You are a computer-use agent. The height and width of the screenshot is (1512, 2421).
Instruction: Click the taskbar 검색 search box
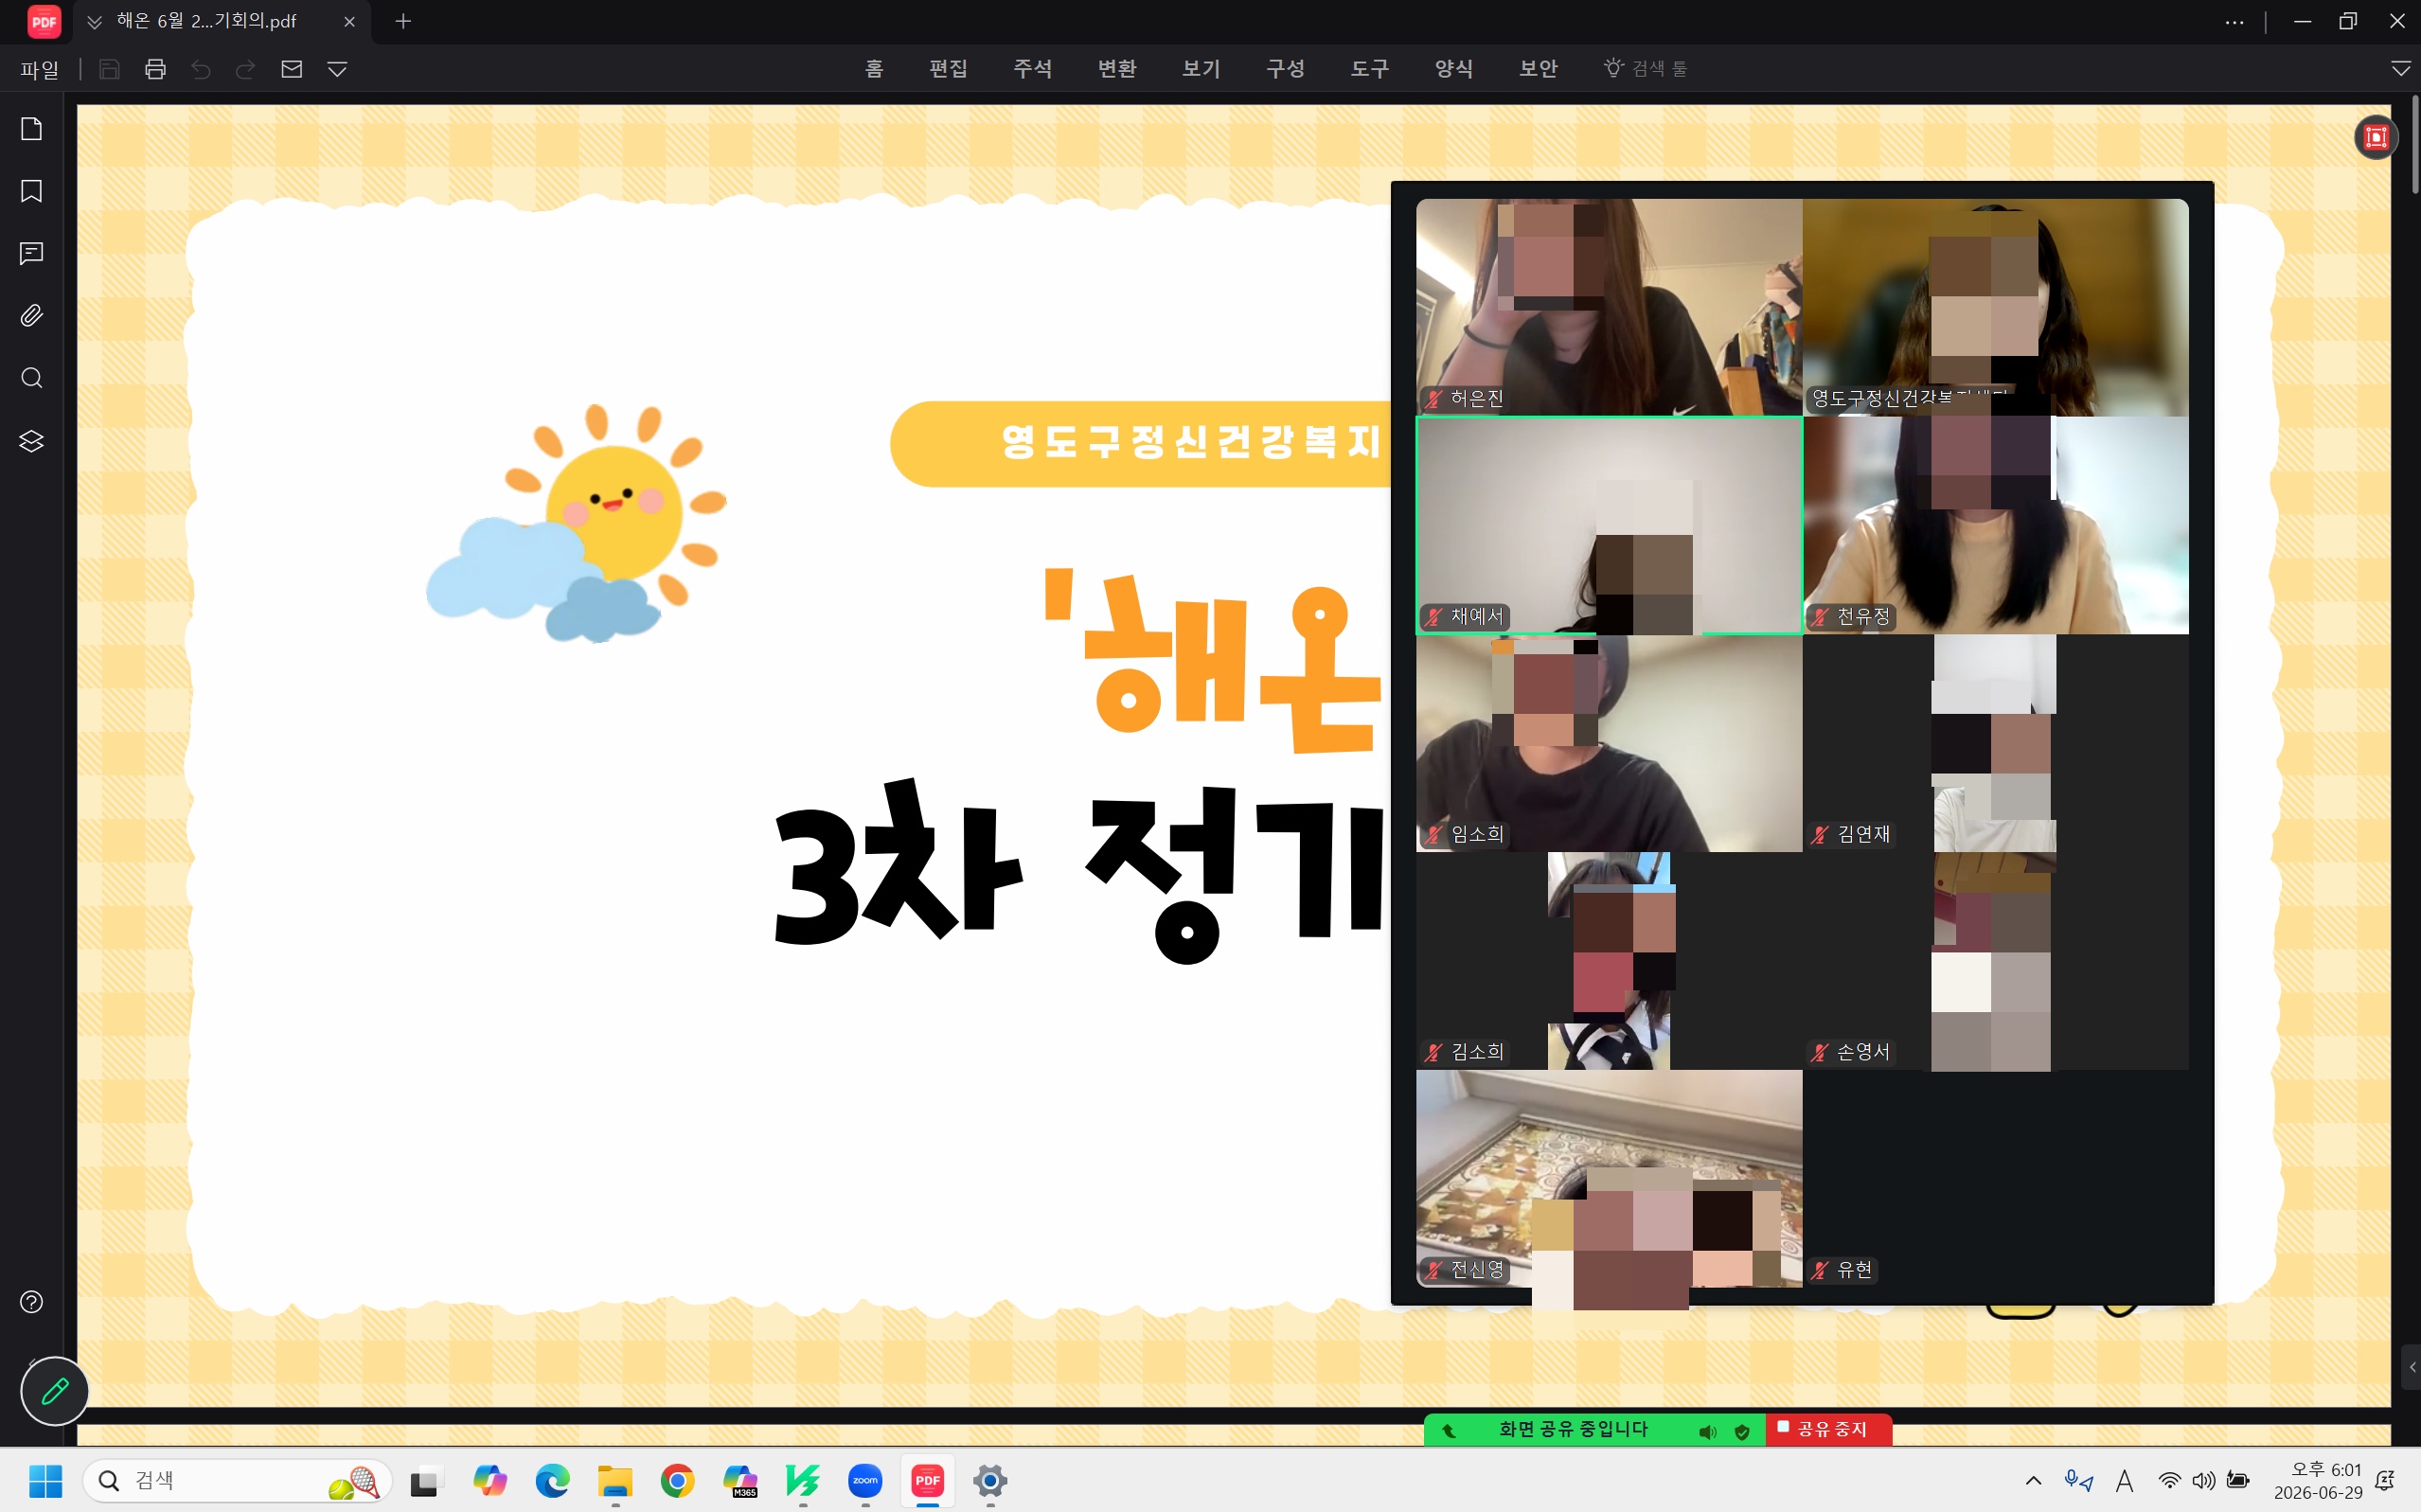pos(237,1481)
